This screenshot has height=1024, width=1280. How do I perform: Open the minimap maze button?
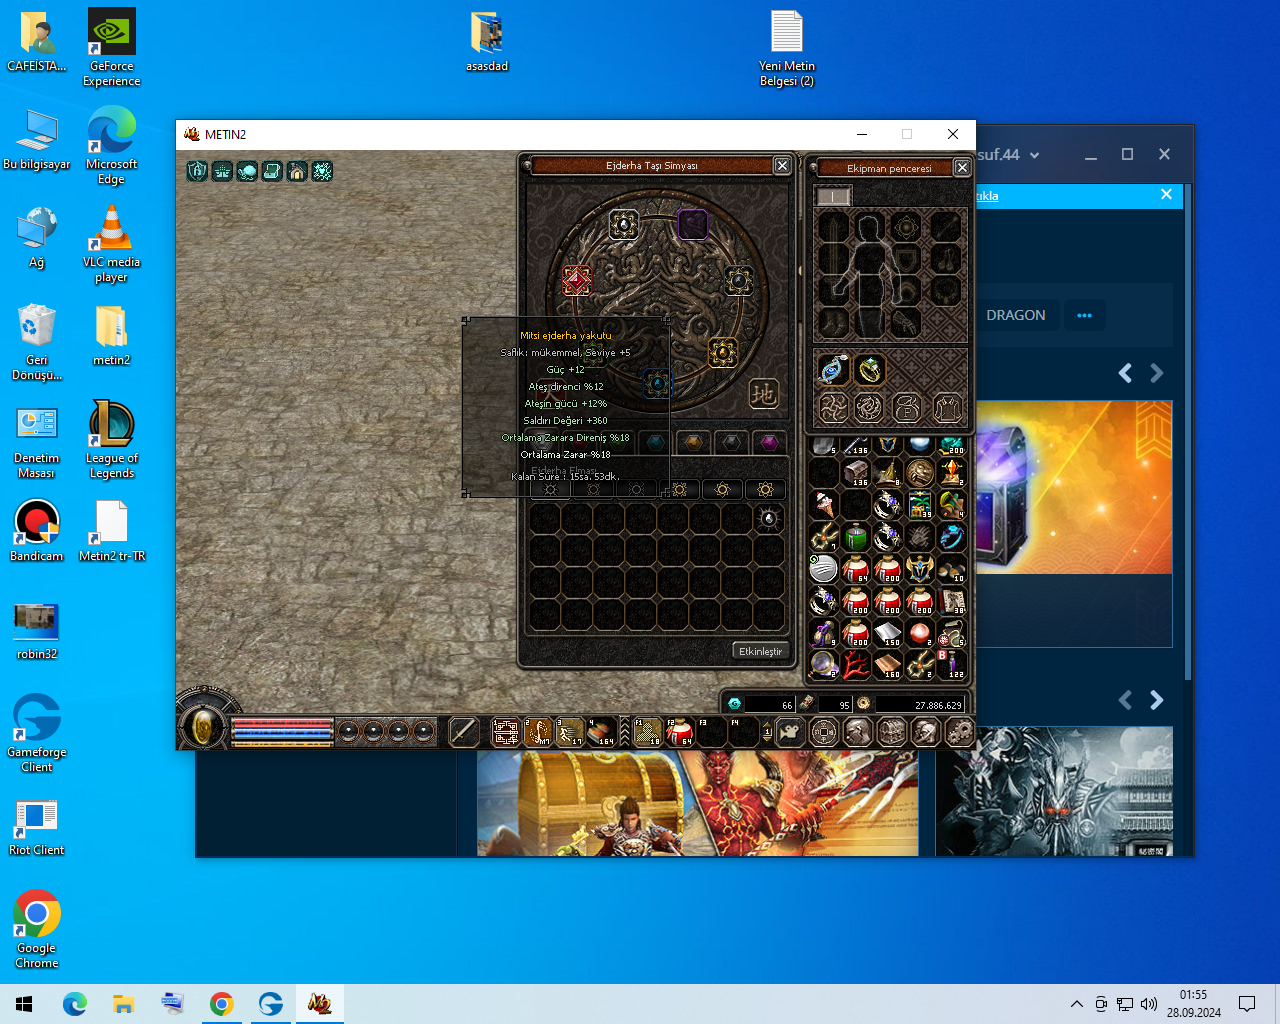point(506,733)
